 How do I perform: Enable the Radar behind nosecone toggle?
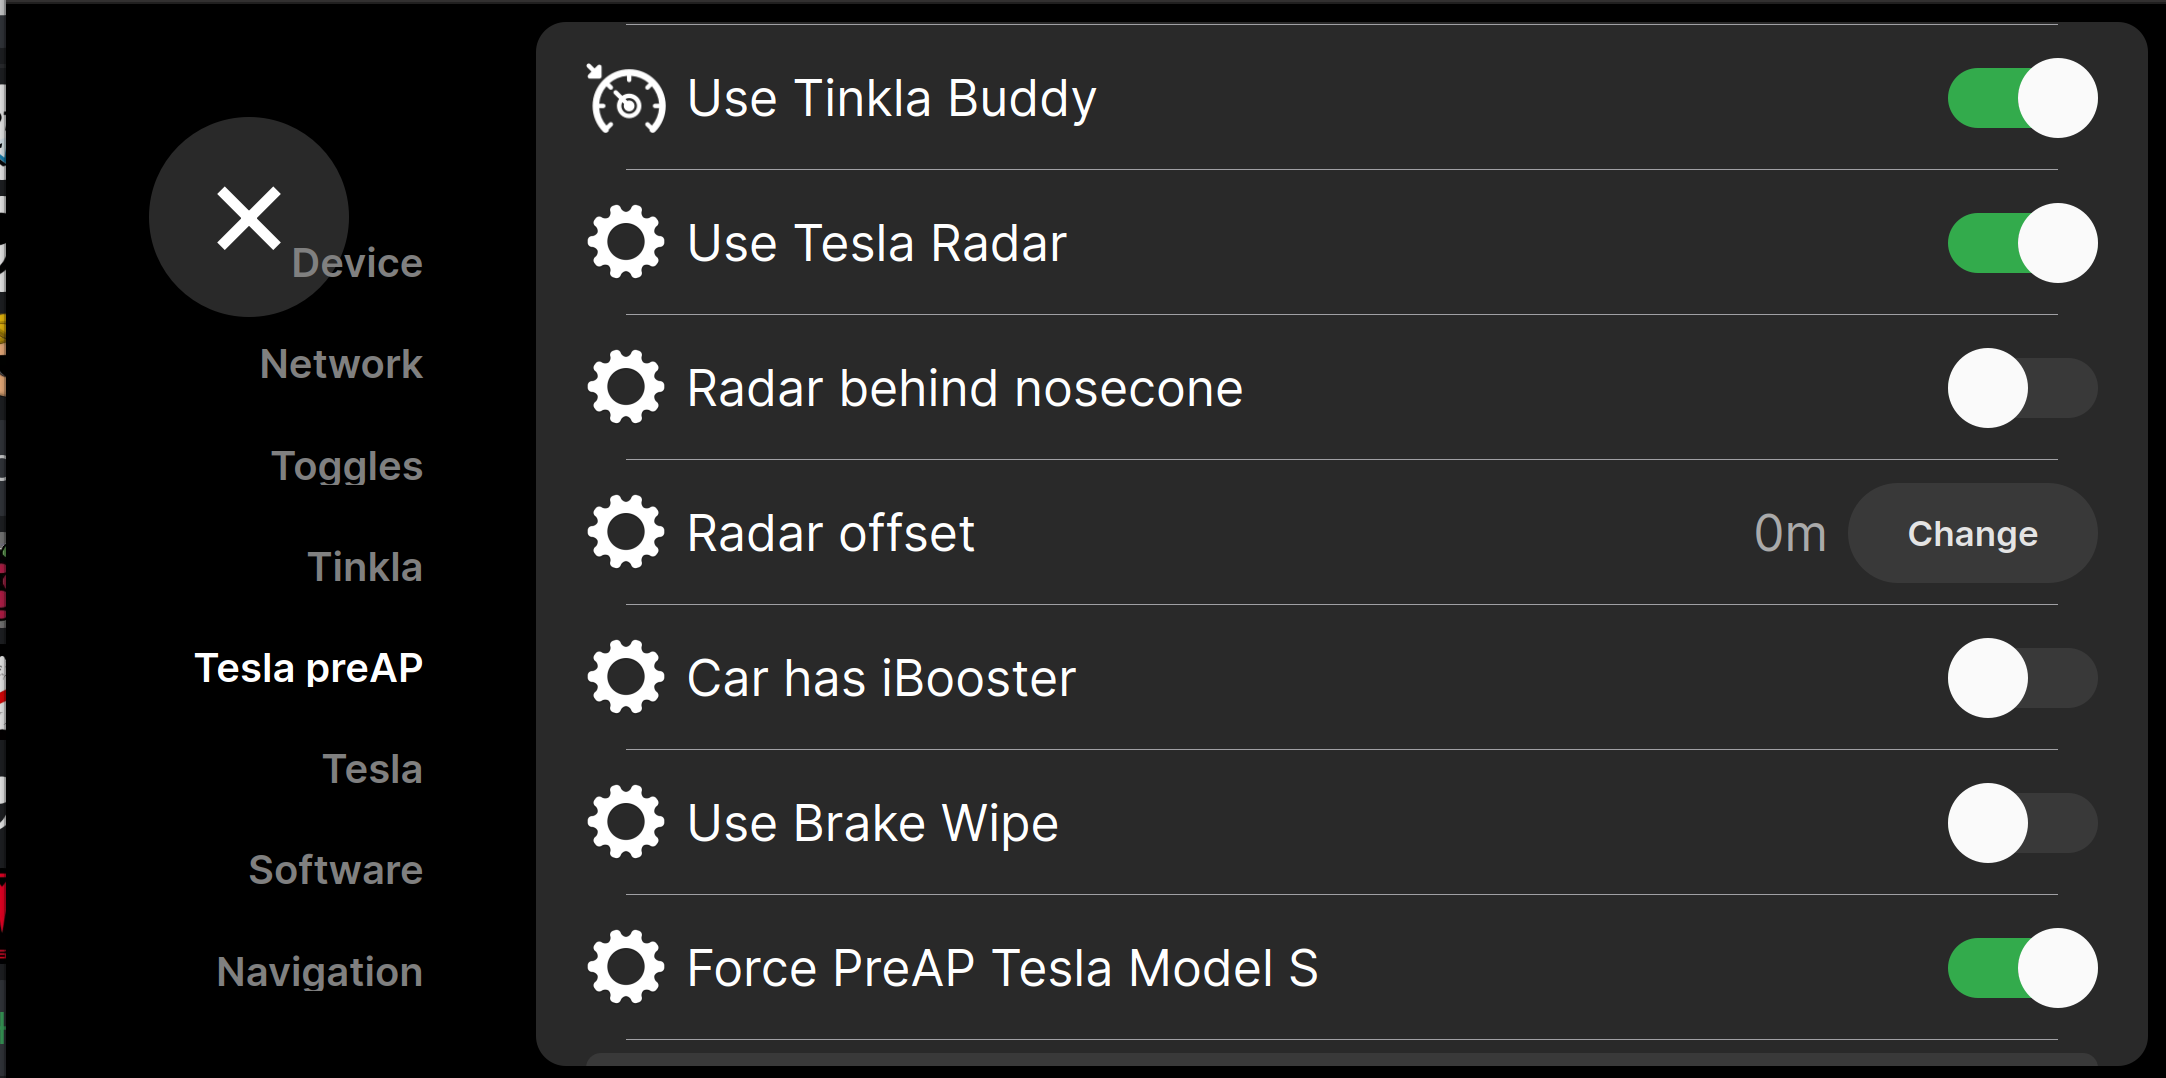2022,388
